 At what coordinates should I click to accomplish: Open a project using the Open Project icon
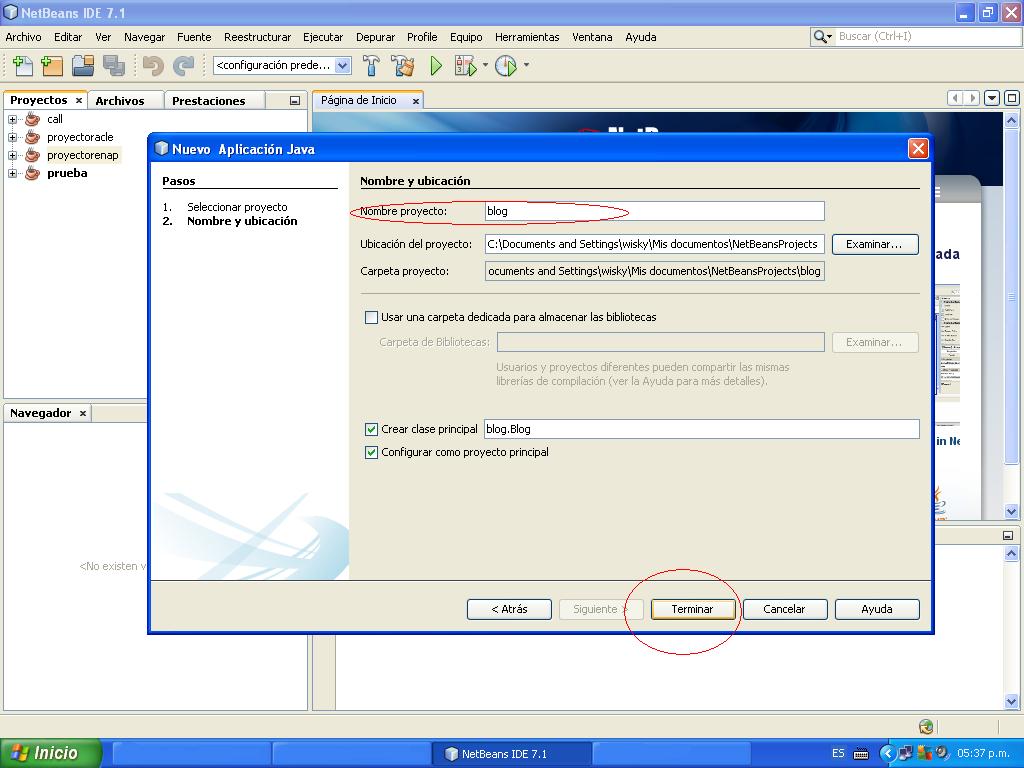(84, 68)
